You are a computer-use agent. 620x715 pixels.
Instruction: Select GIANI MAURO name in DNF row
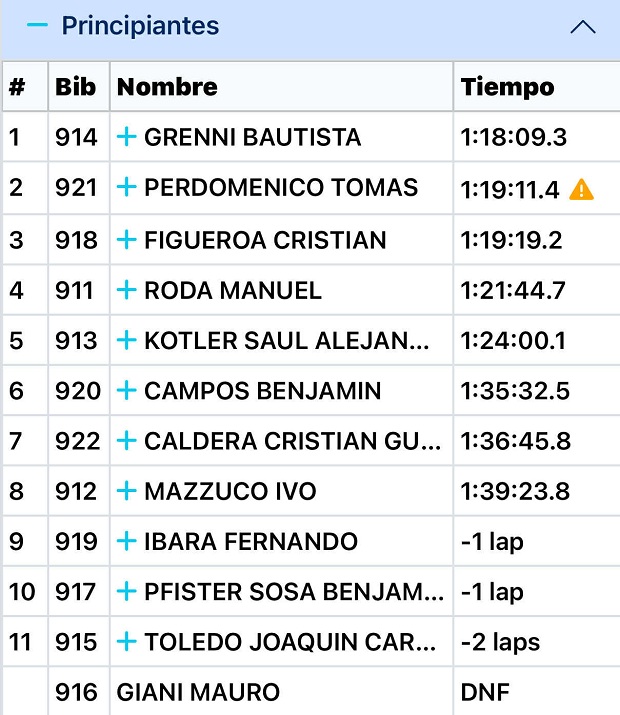coord(198,692)
